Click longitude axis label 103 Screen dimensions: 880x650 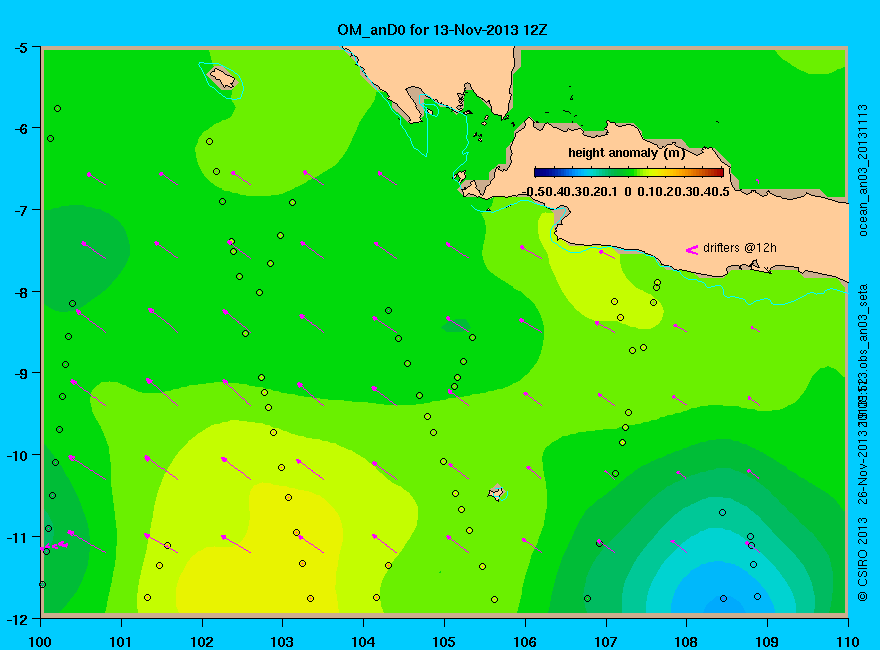click(282, 642)
